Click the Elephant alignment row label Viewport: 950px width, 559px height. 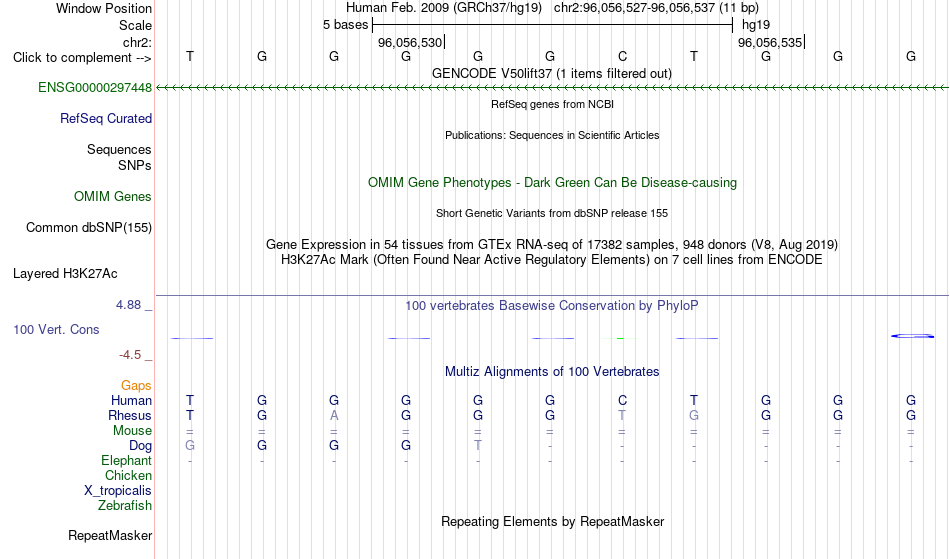coord(126,461)
